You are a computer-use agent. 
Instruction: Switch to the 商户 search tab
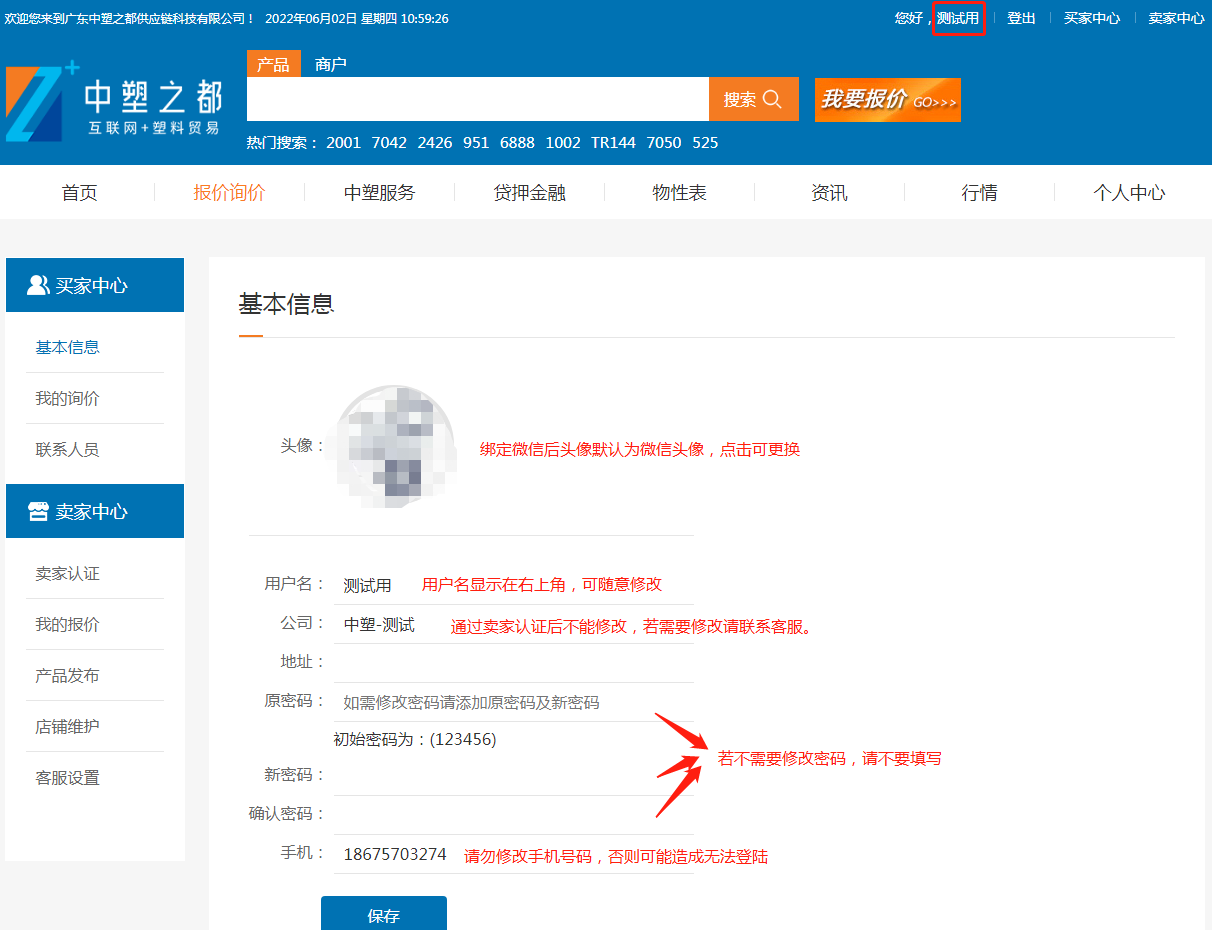click(x=330, y=64)
